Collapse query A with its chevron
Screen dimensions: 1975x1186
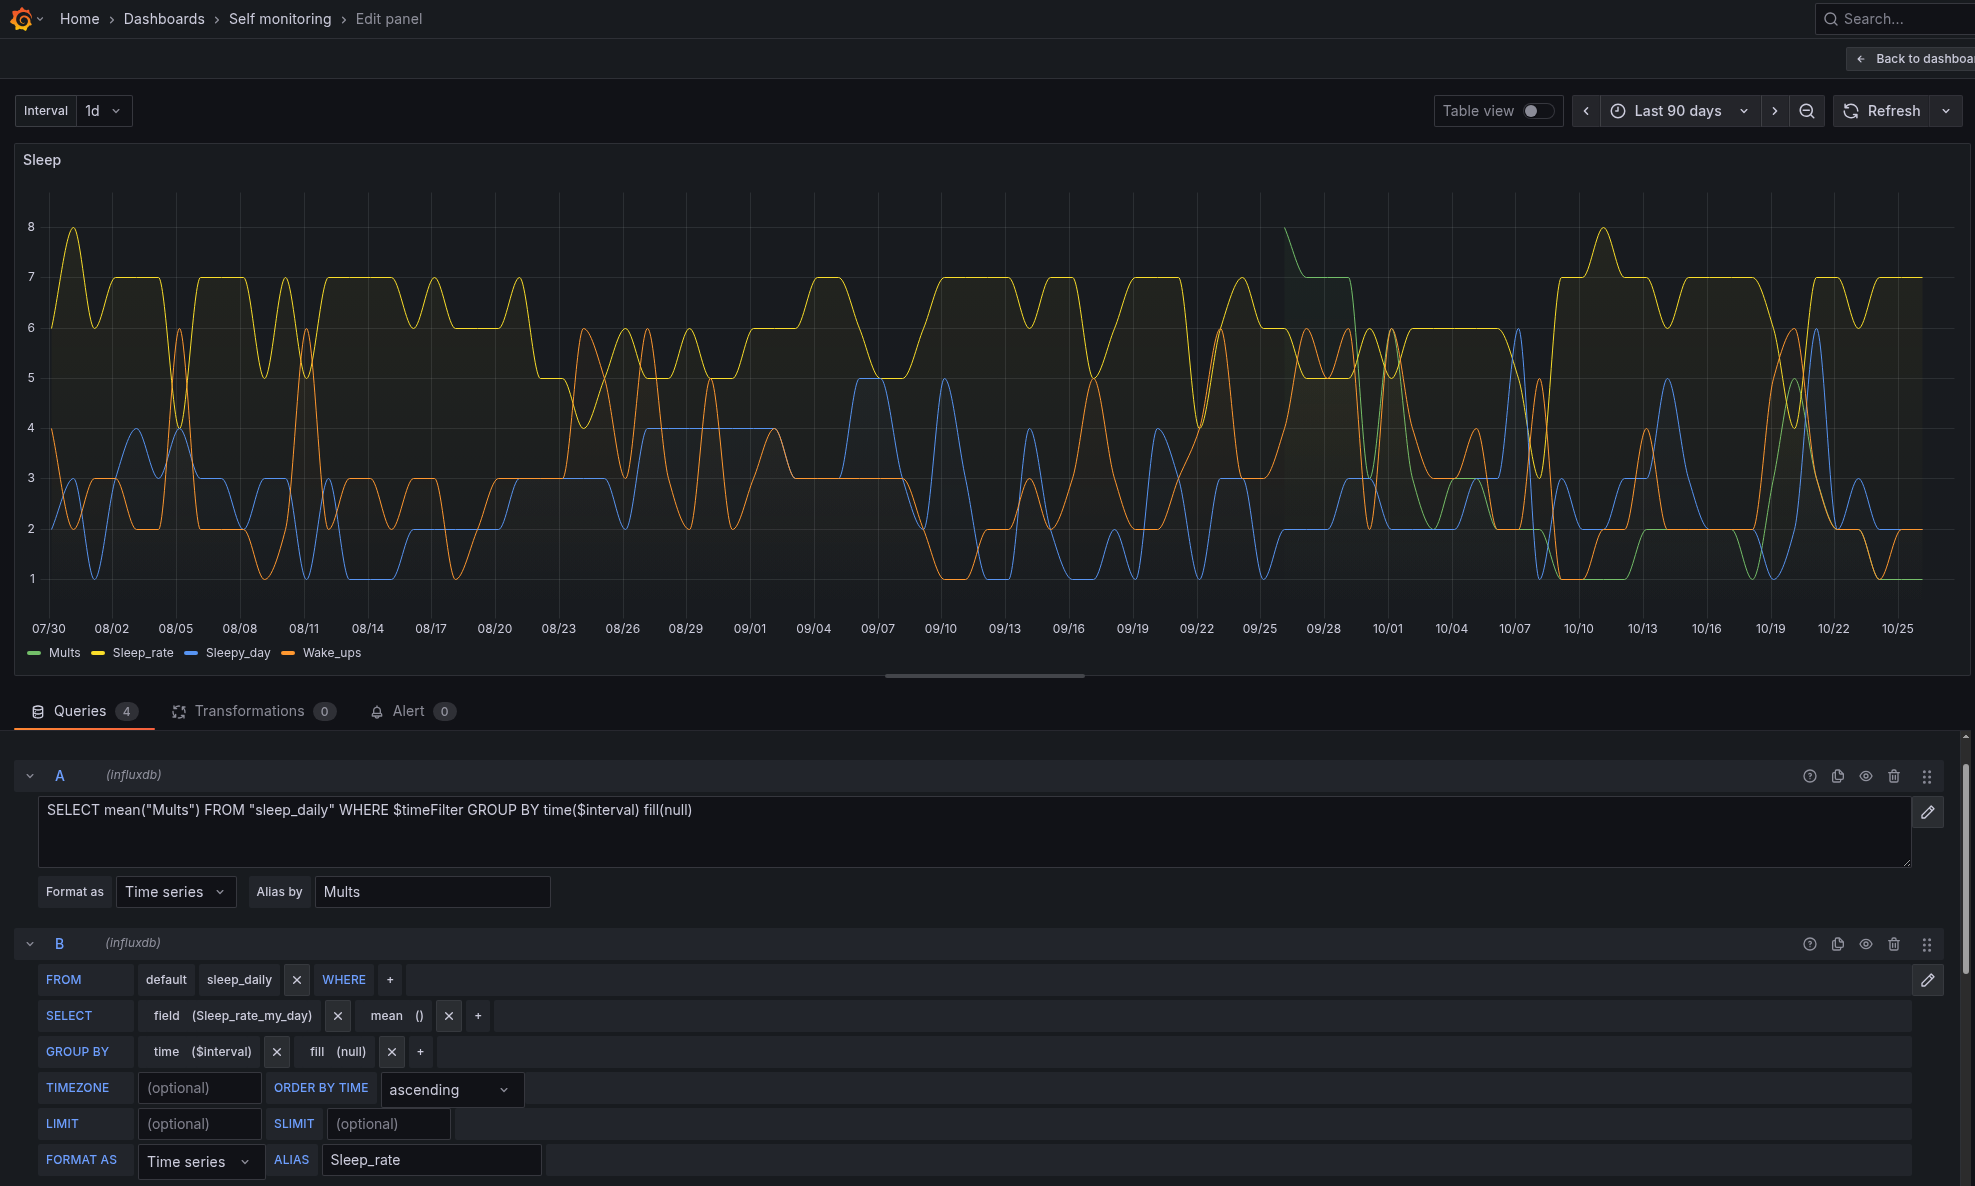pyautogui.click(x=29, y=776)
